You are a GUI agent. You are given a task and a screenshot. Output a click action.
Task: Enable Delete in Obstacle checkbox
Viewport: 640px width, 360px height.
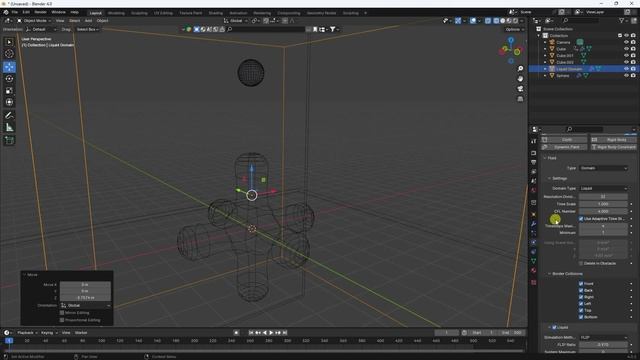pyautogui.click(x=581, y=263)
